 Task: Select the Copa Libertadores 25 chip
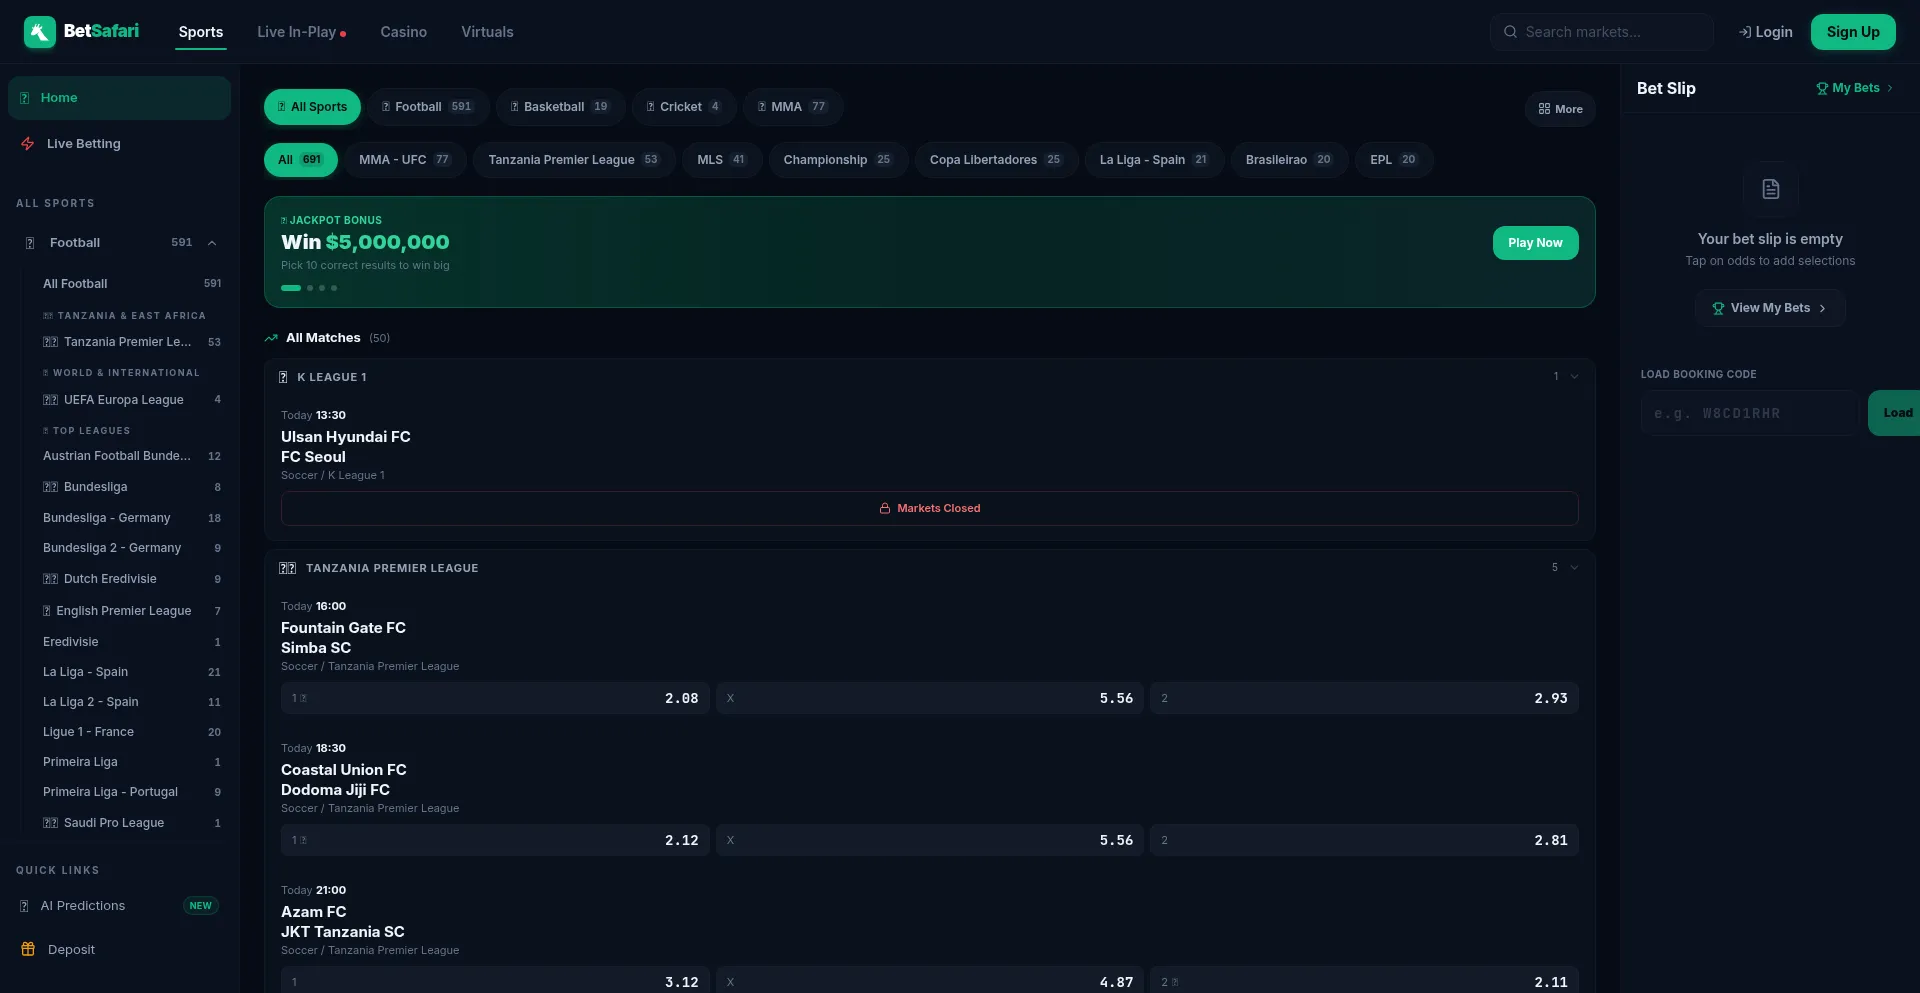(996, 160)
